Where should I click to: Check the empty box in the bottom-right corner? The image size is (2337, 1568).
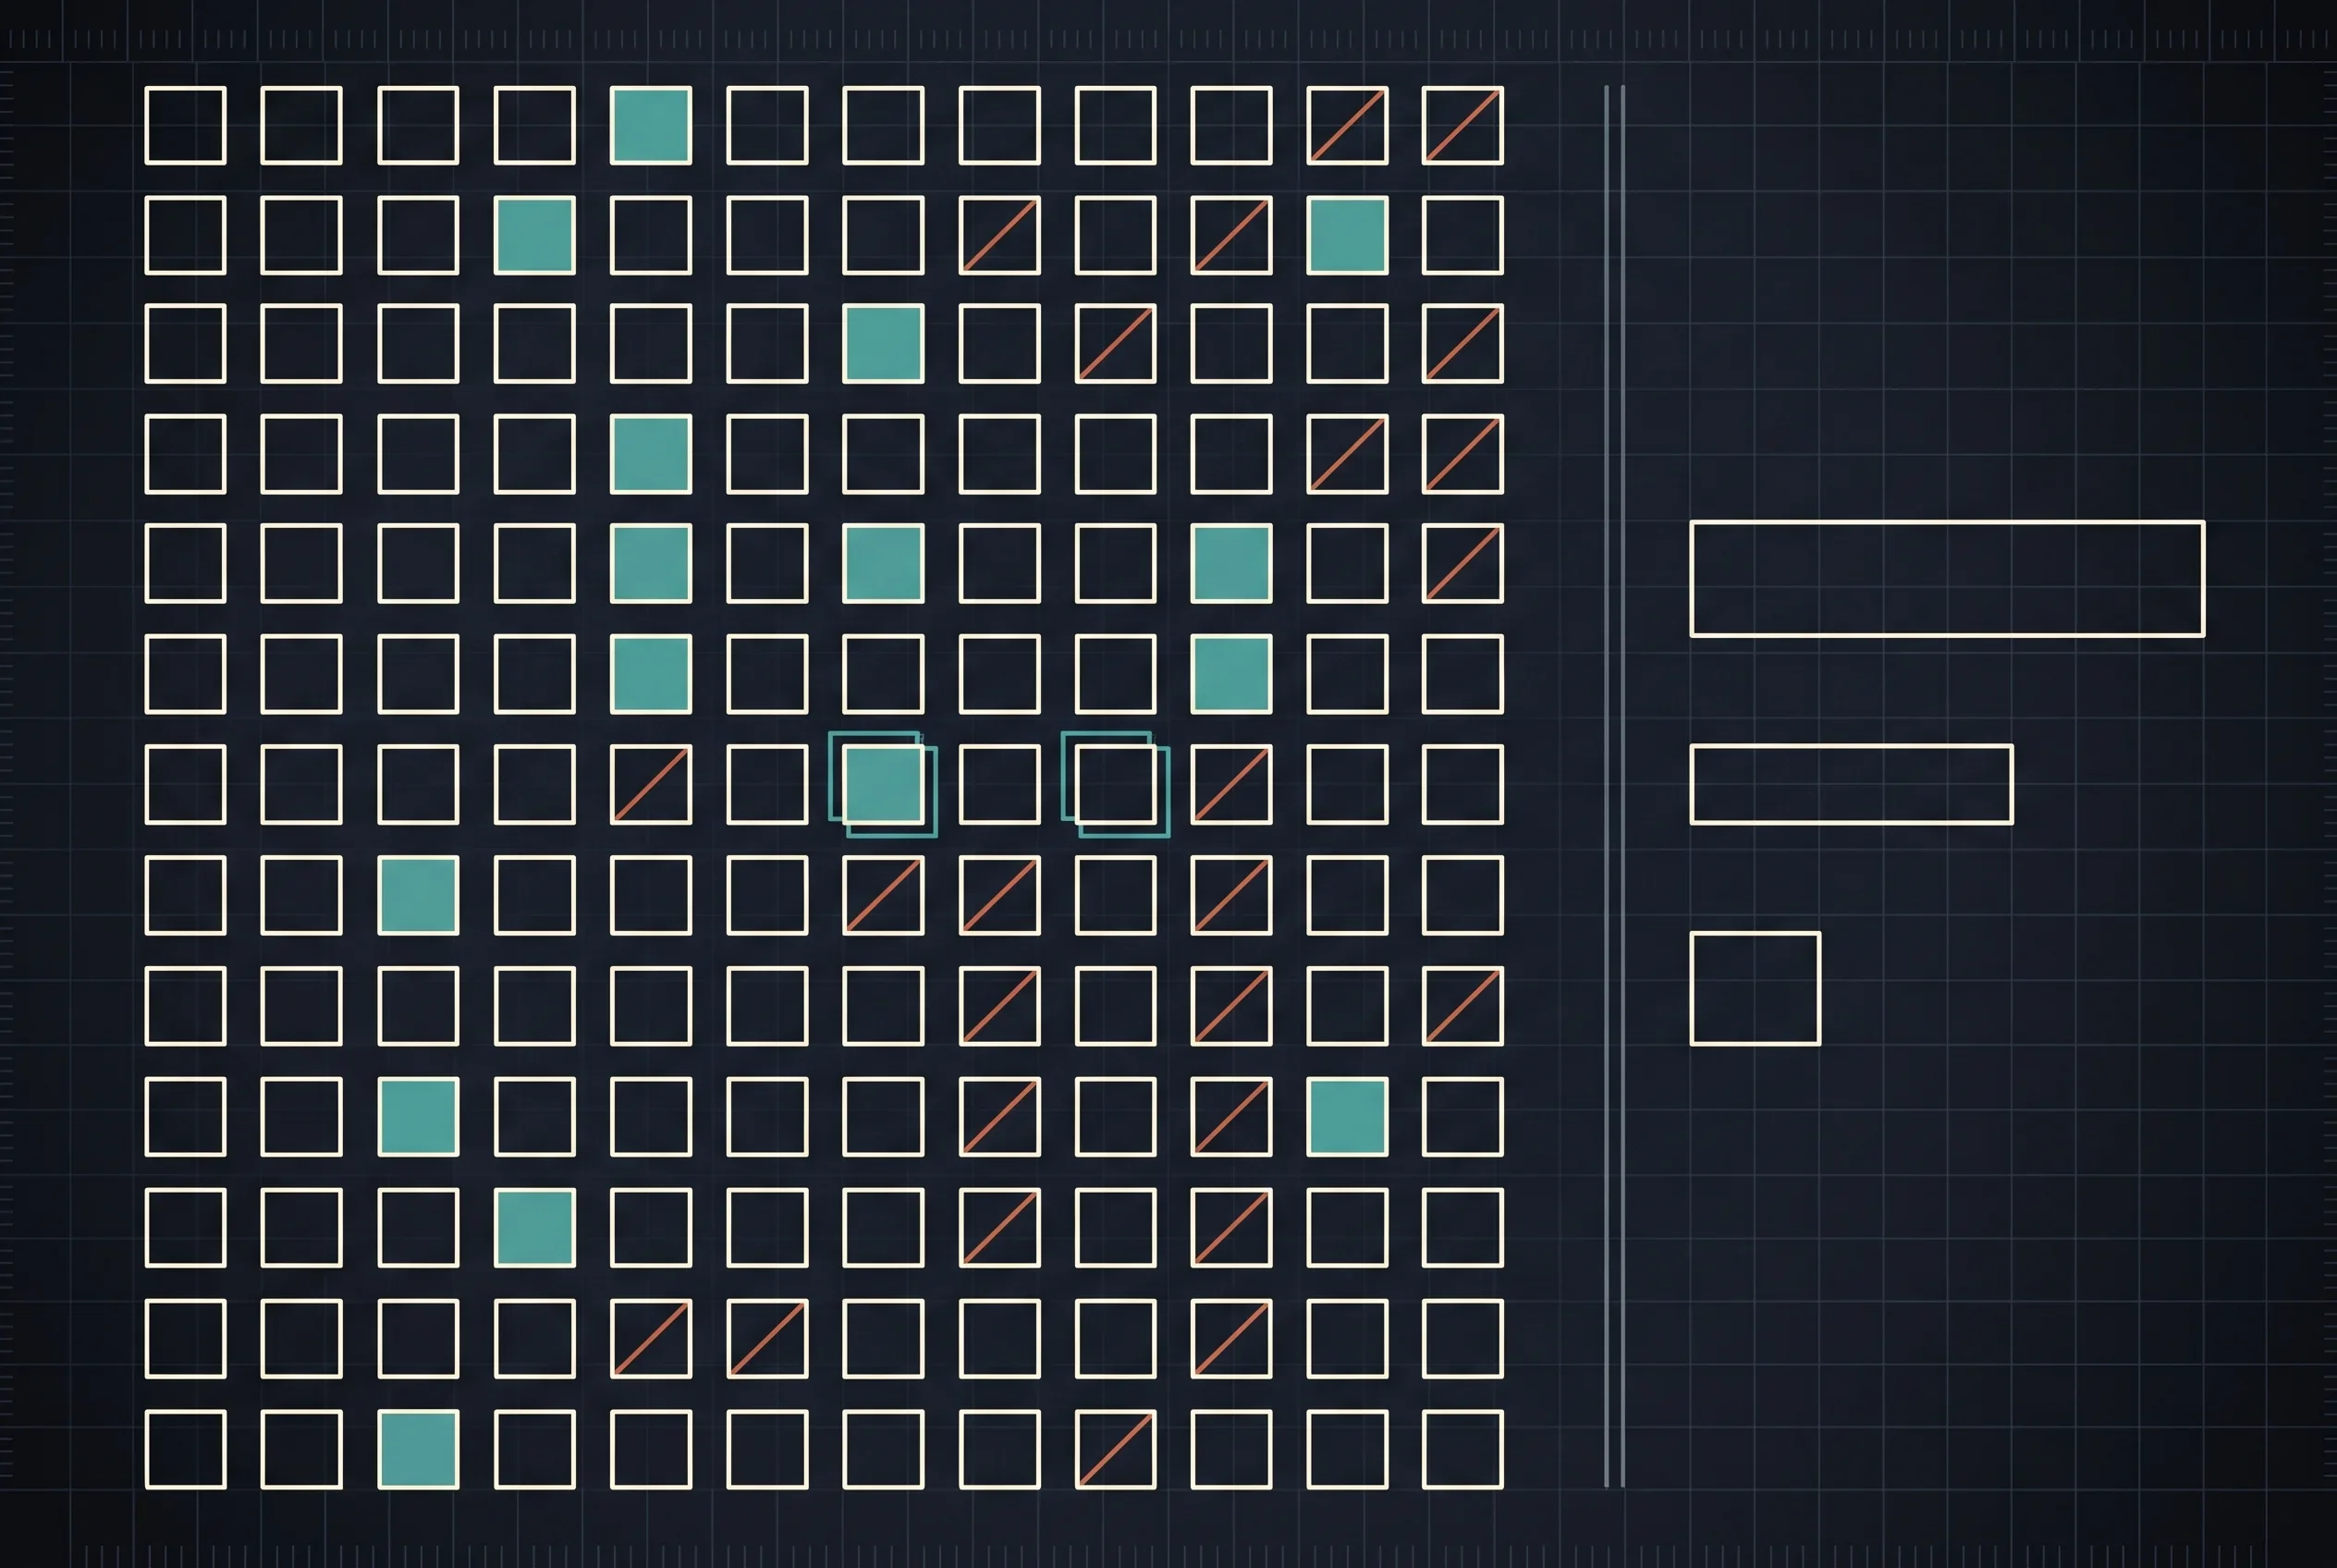pos(1463,1449)
